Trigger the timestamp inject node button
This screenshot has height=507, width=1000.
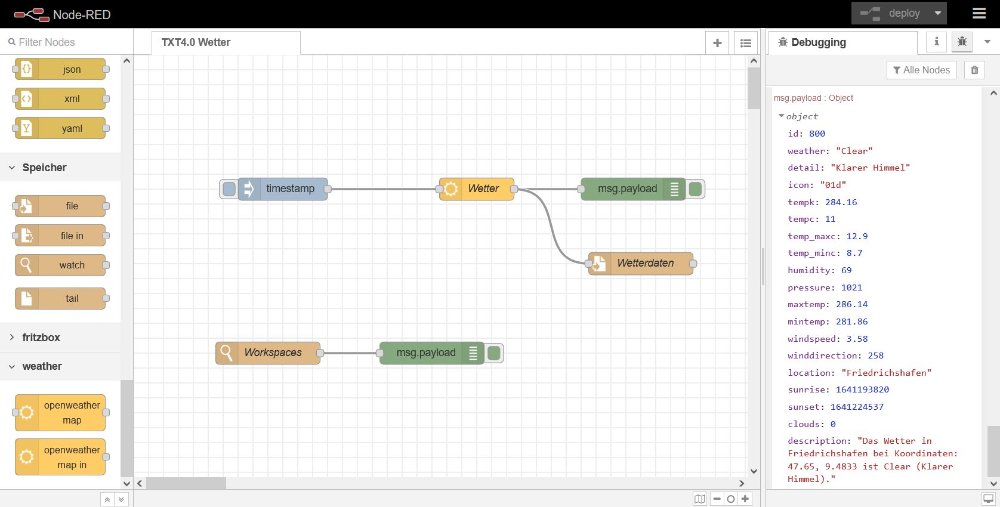[x=230, y=189]
